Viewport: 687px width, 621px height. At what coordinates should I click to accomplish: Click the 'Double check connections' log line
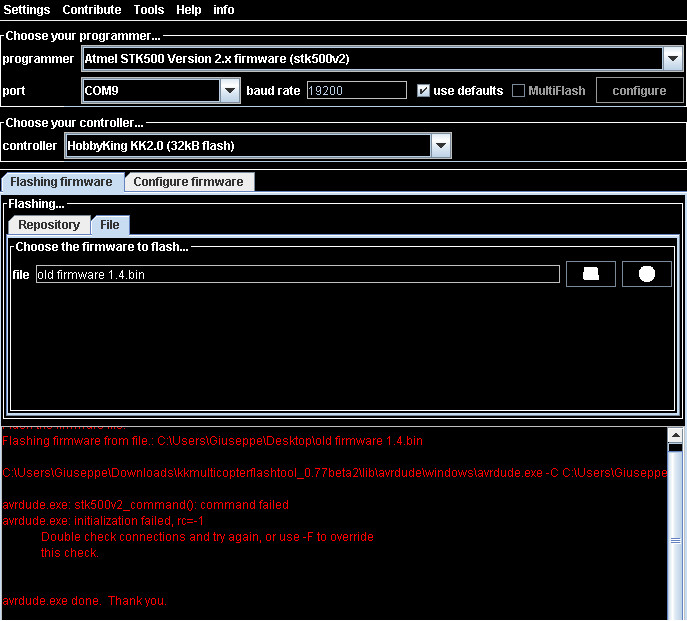(207, 537)
